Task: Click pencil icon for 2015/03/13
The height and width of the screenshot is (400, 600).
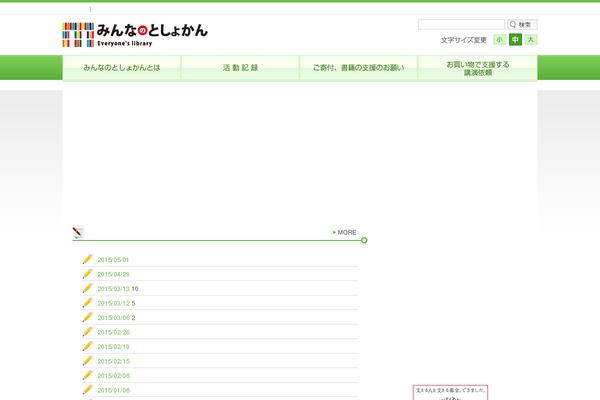Action: click(87, 288)
